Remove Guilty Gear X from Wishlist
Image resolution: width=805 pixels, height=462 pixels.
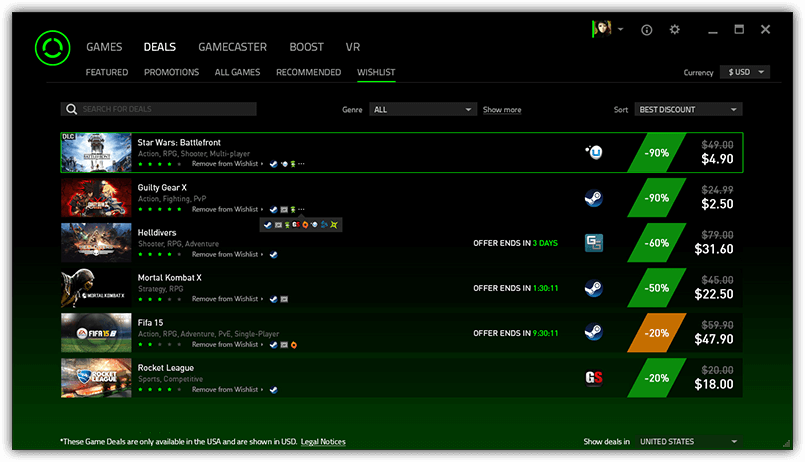(225, 209)
